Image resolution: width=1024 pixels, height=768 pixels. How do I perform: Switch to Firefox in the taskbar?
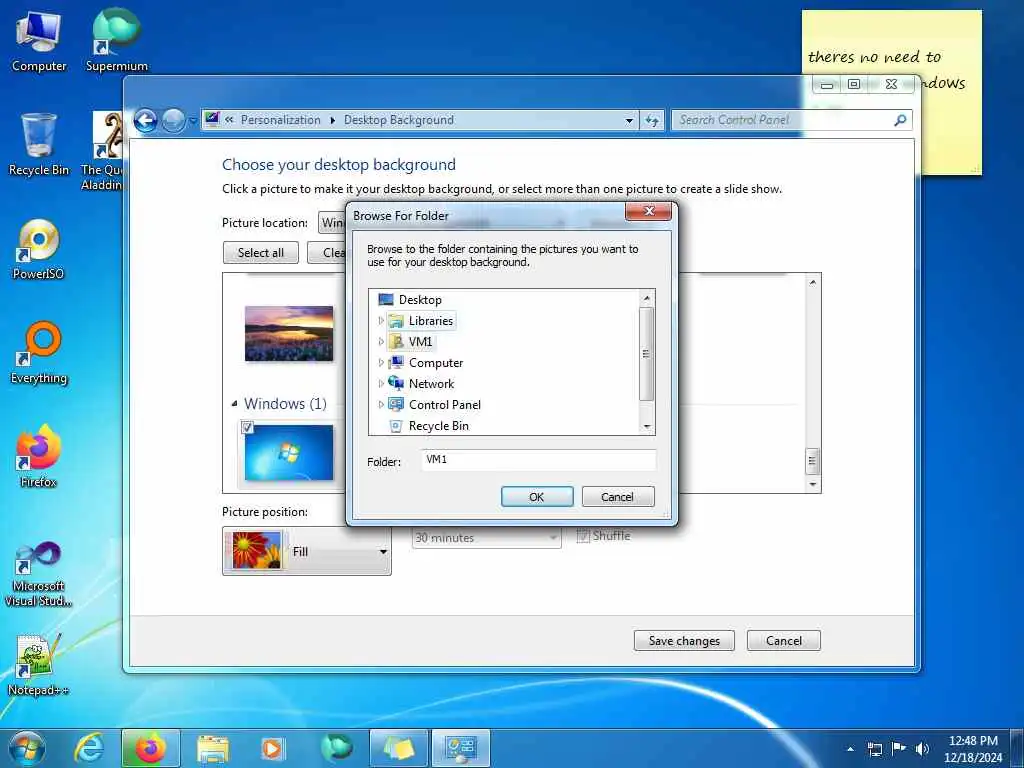pyautogui.click(x=150, y=748)
